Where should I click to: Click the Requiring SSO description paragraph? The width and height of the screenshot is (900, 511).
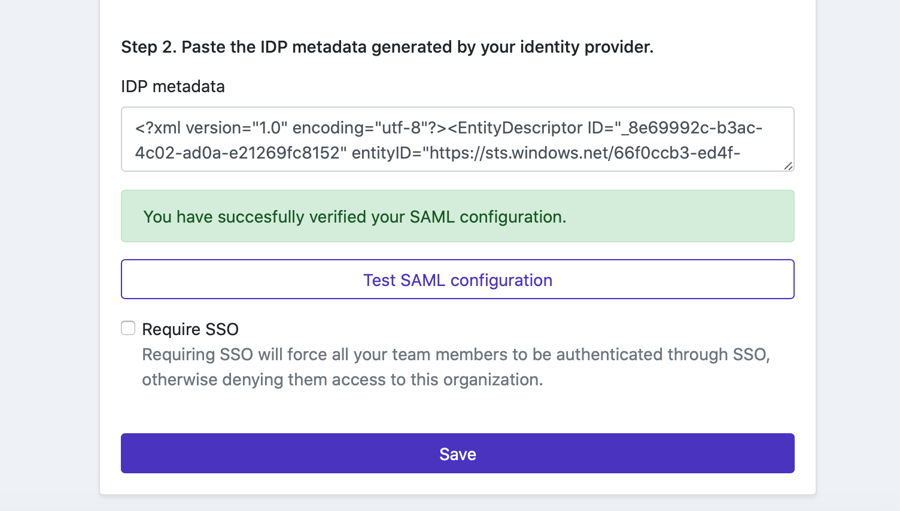pos(455,367)
